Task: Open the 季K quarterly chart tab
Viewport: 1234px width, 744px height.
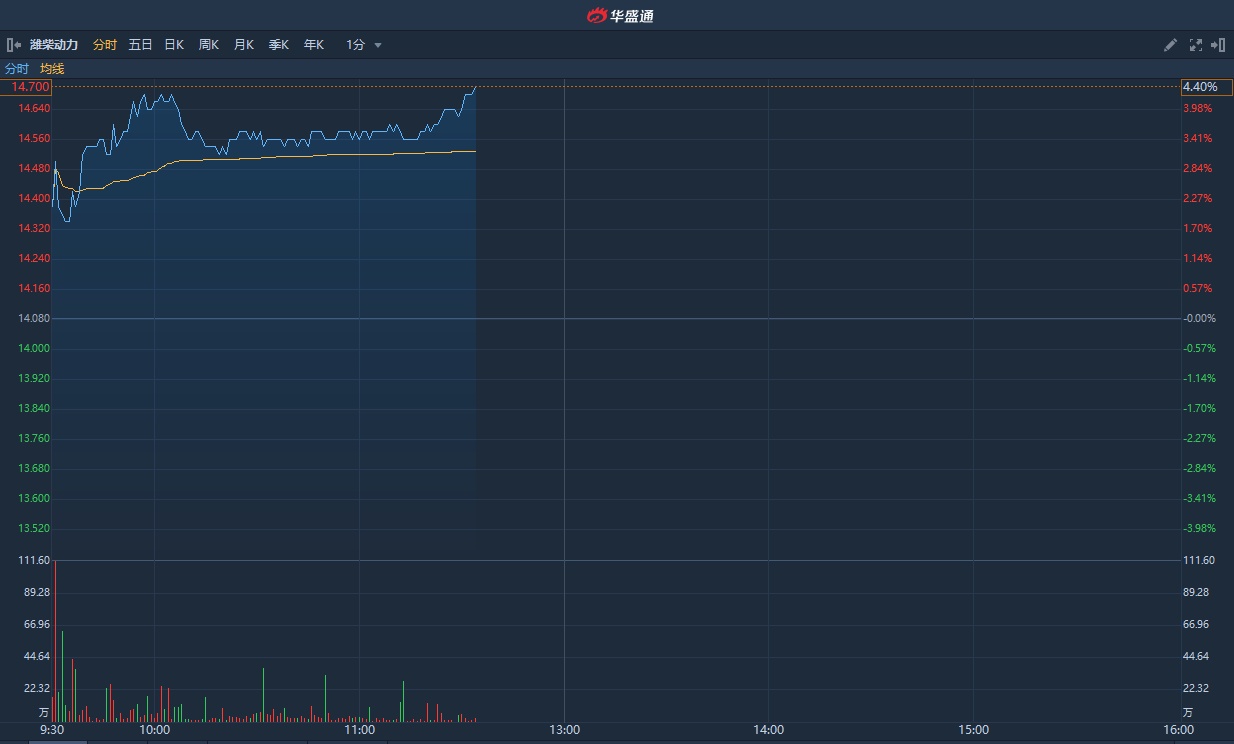Action: click(x=279, y=45)
